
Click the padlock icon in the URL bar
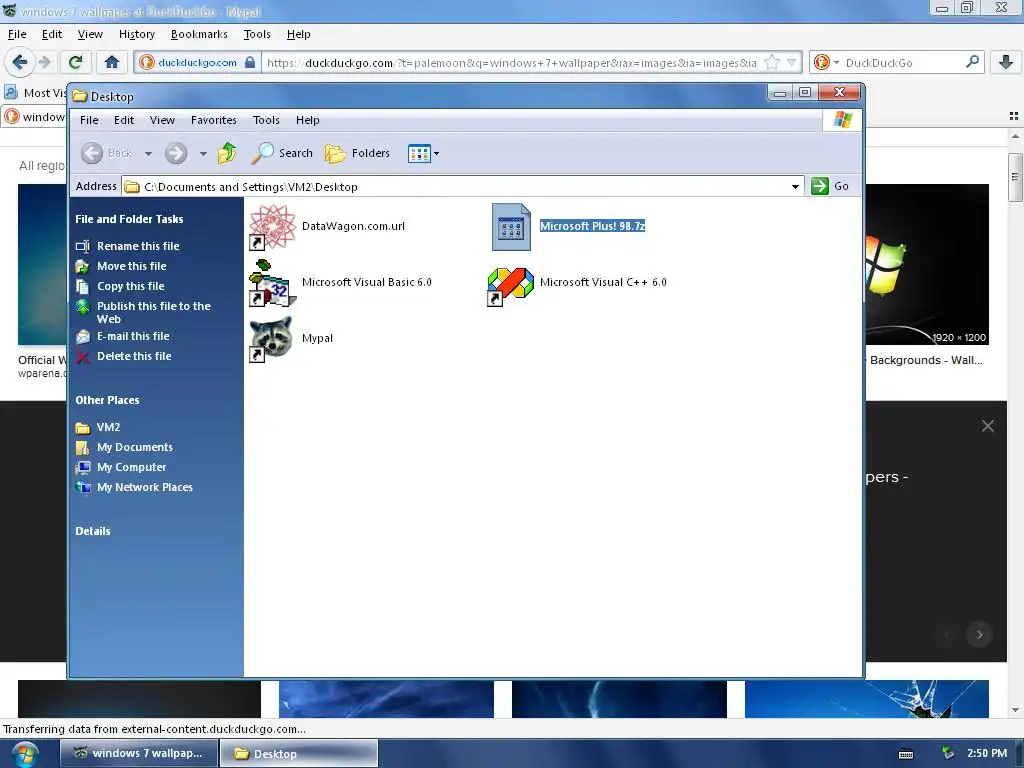pyautogui.click(x=249, y=63)
